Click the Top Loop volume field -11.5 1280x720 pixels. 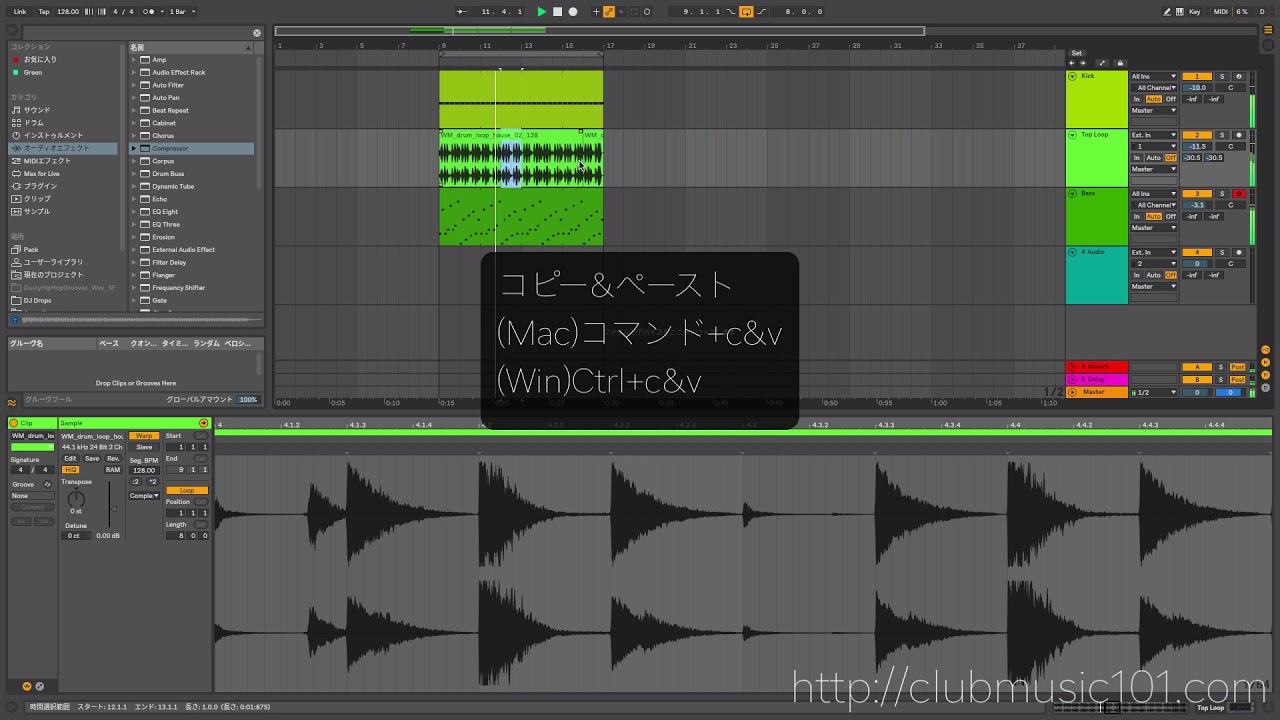point(1197,146)
